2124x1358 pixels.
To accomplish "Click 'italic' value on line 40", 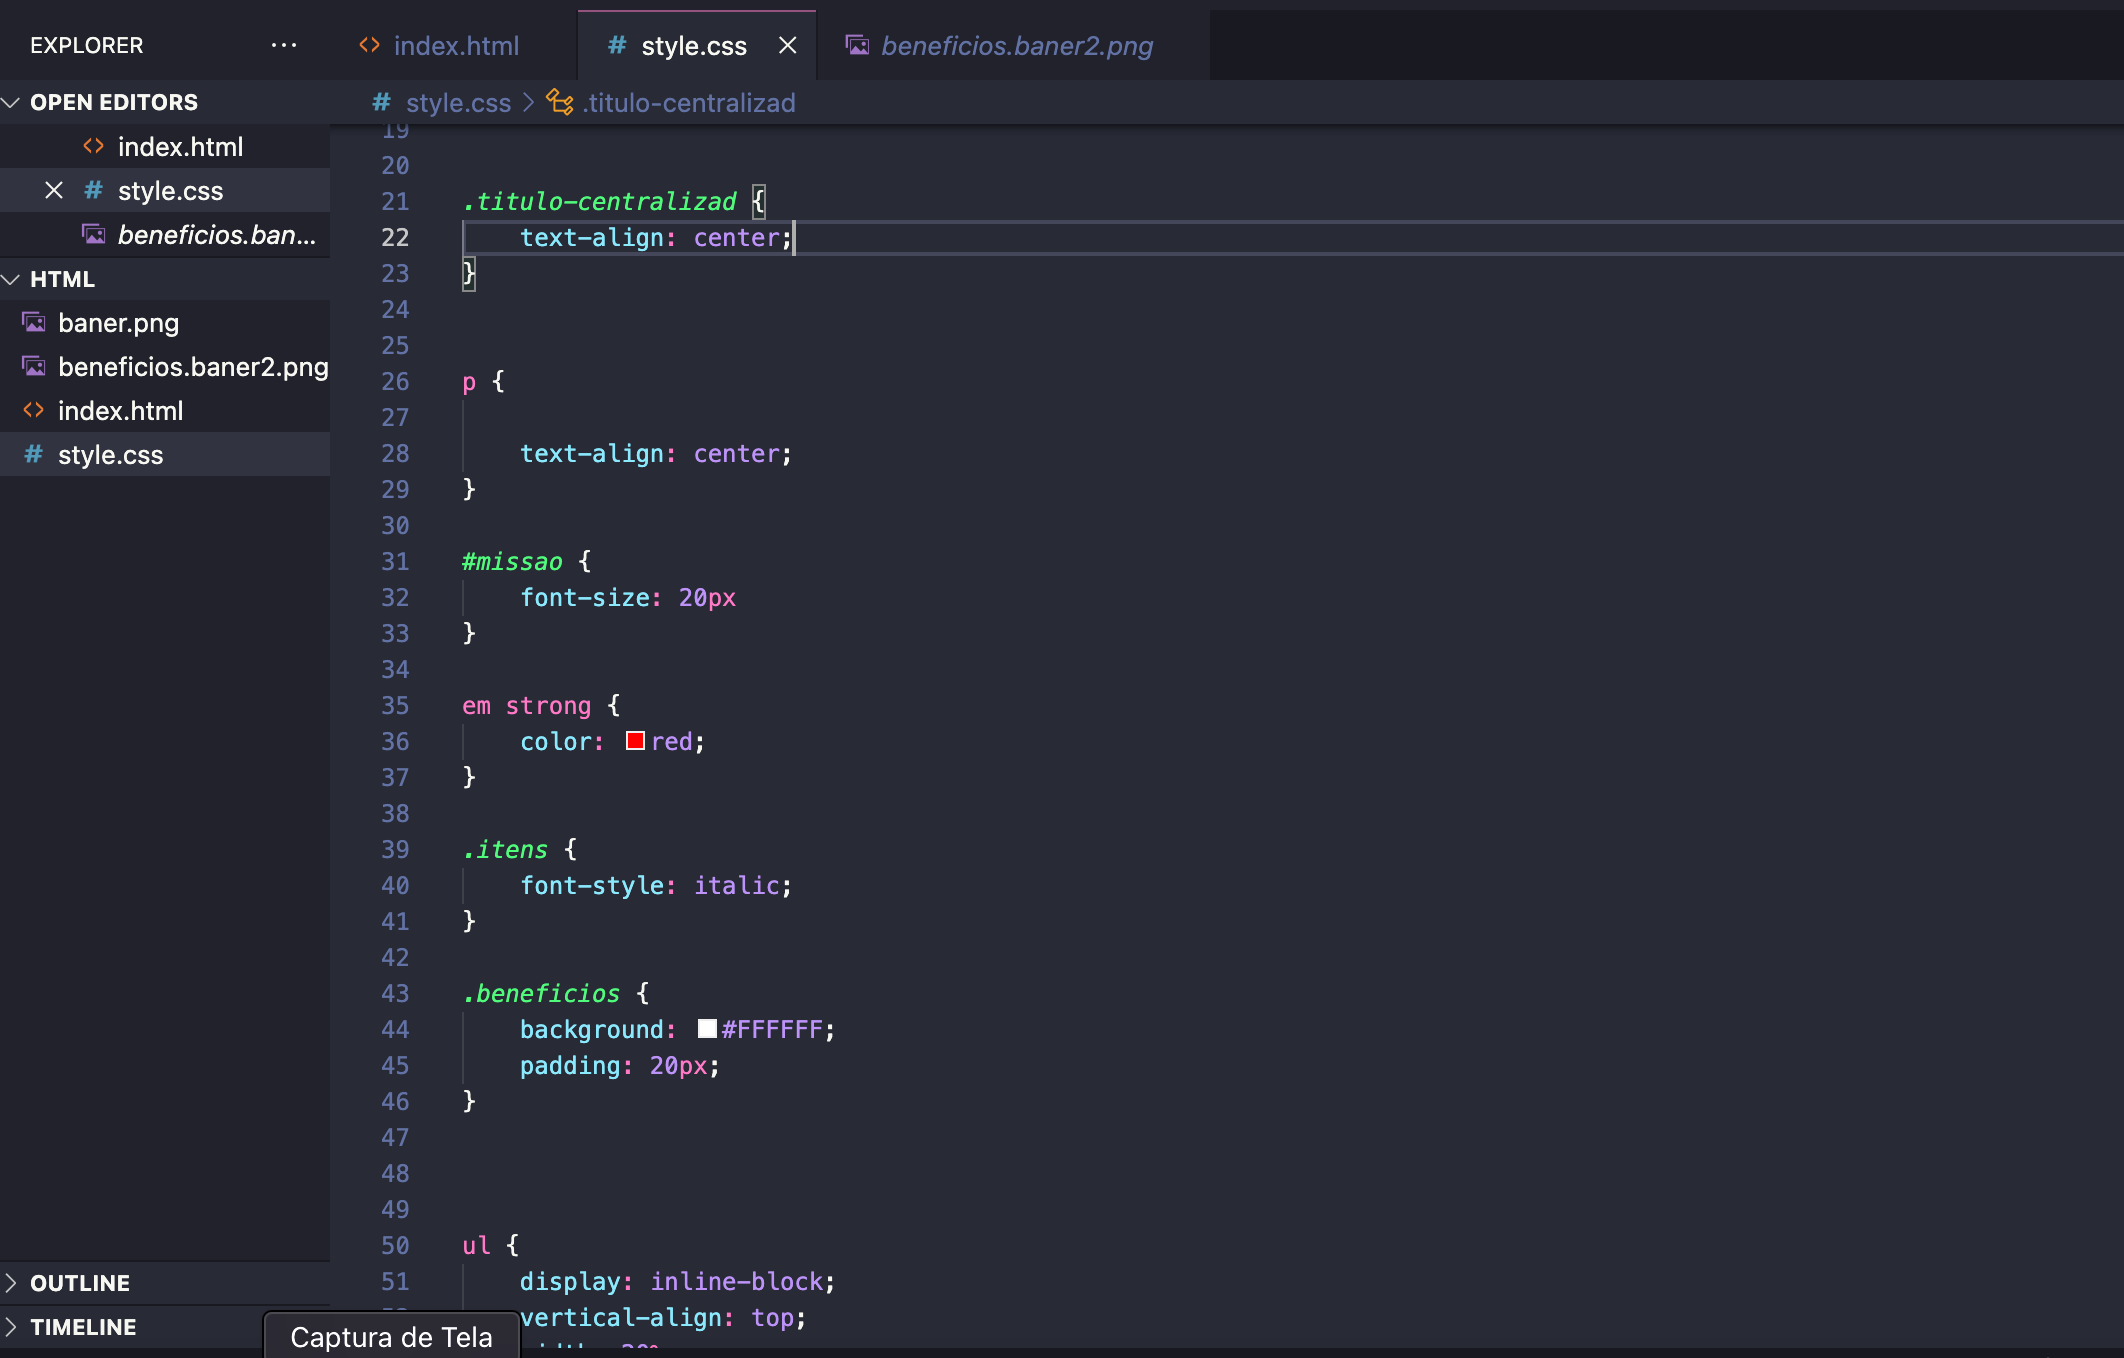I will [737, 885].
